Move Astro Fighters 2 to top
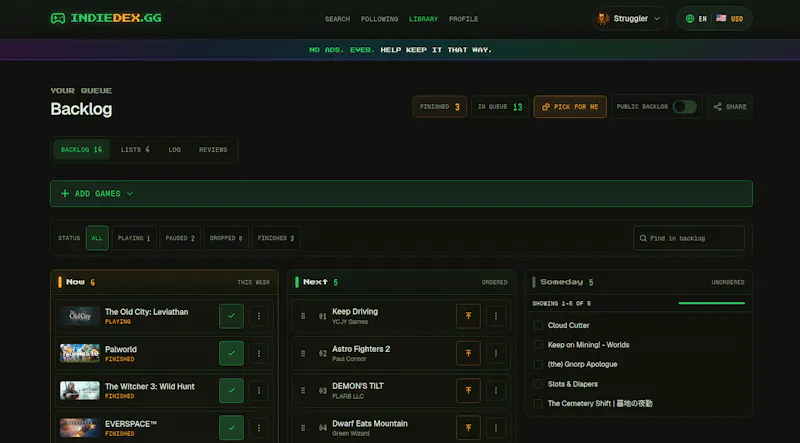Screen dimensions: 800x443 coord(468,353)
